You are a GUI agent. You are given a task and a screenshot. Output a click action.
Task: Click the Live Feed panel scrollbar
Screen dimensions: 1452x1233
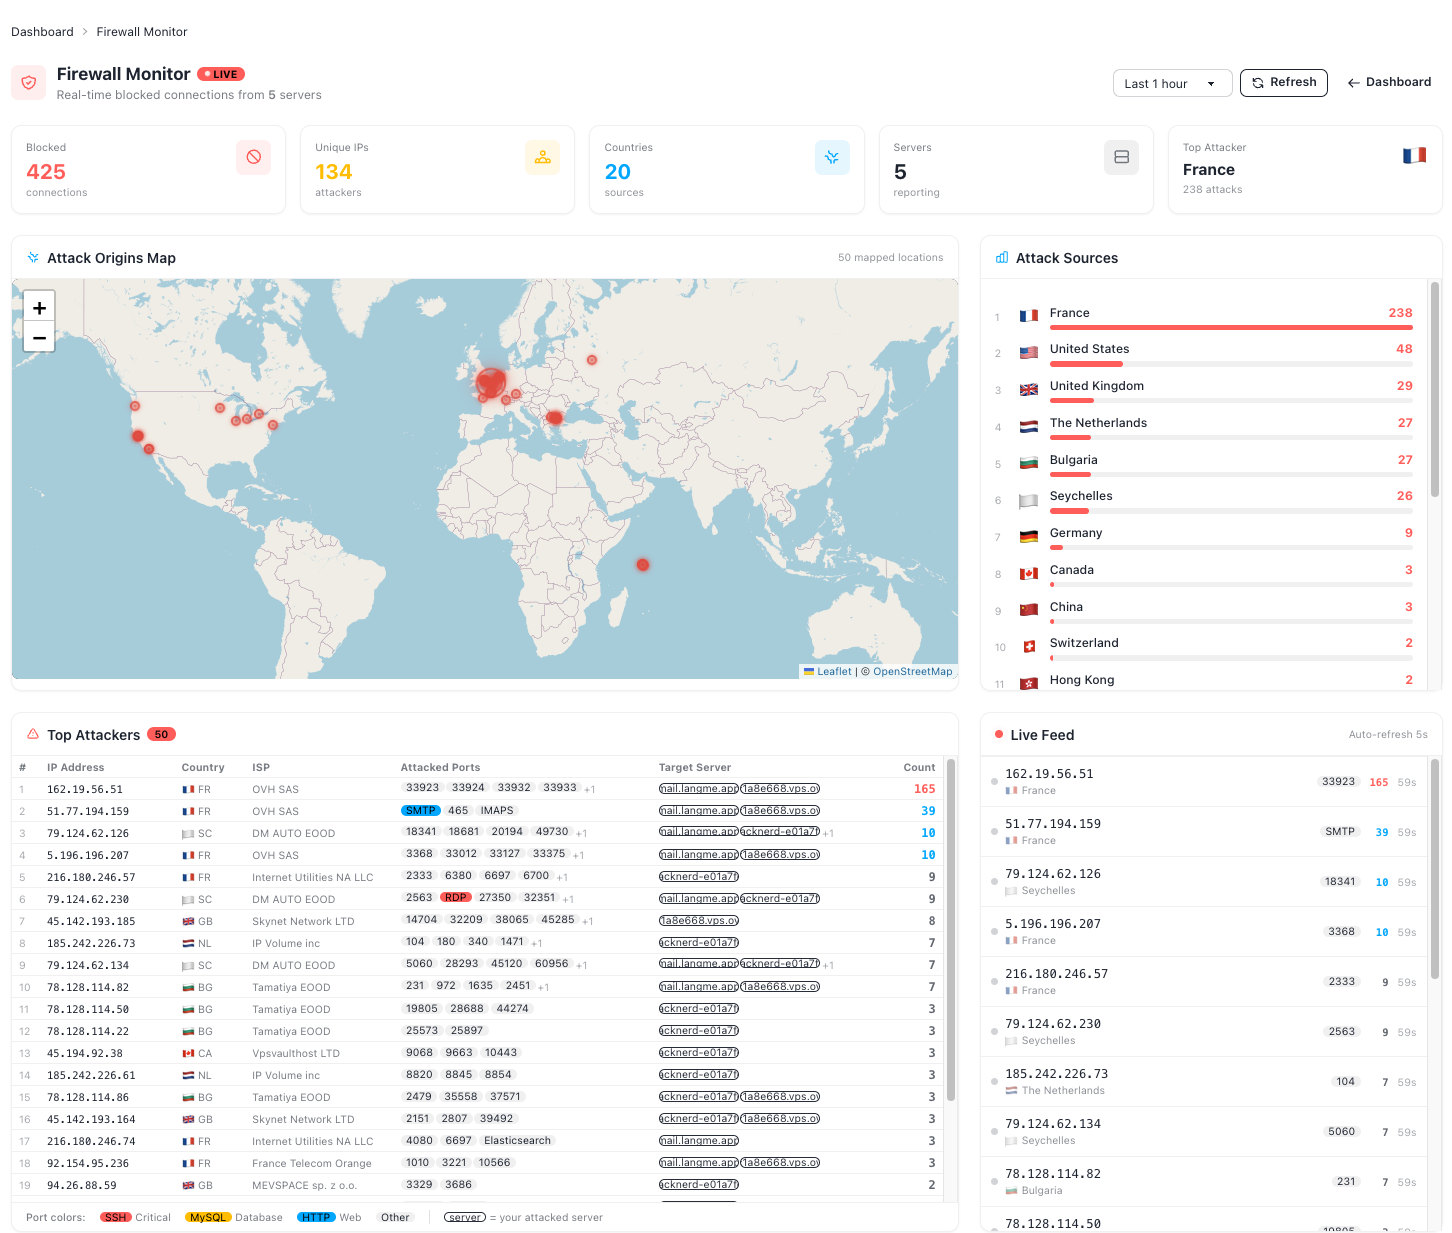pyautogui.click(x=1435, y=870)
